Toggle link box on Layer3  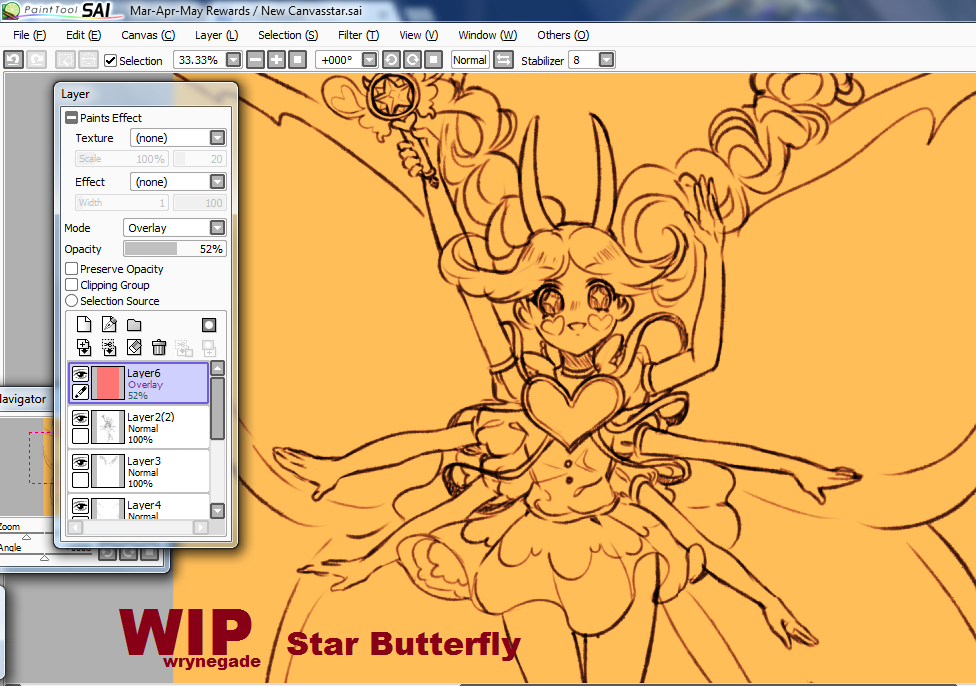80,479
